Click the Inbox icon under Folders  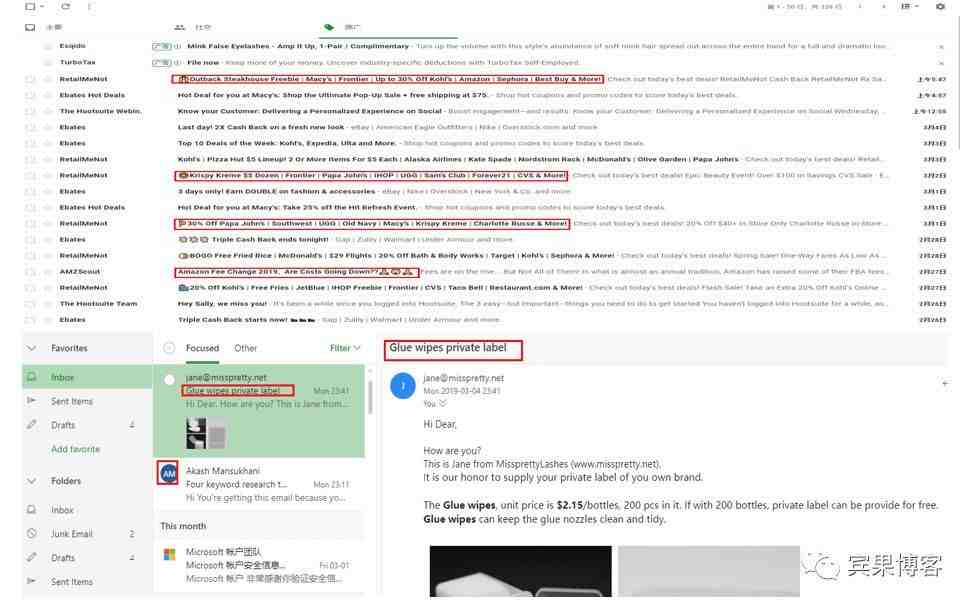[31, 509]
